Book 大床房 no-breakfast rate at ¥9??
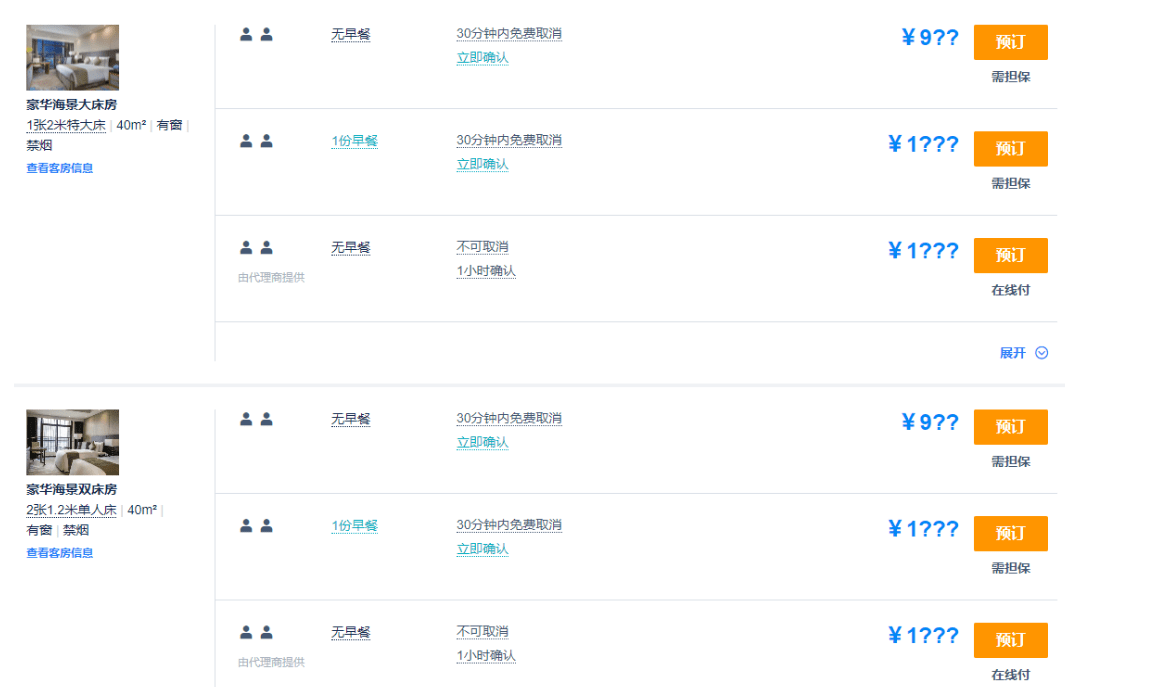1158x687 pixels. pyautogui.click(x=1010, y=42)
